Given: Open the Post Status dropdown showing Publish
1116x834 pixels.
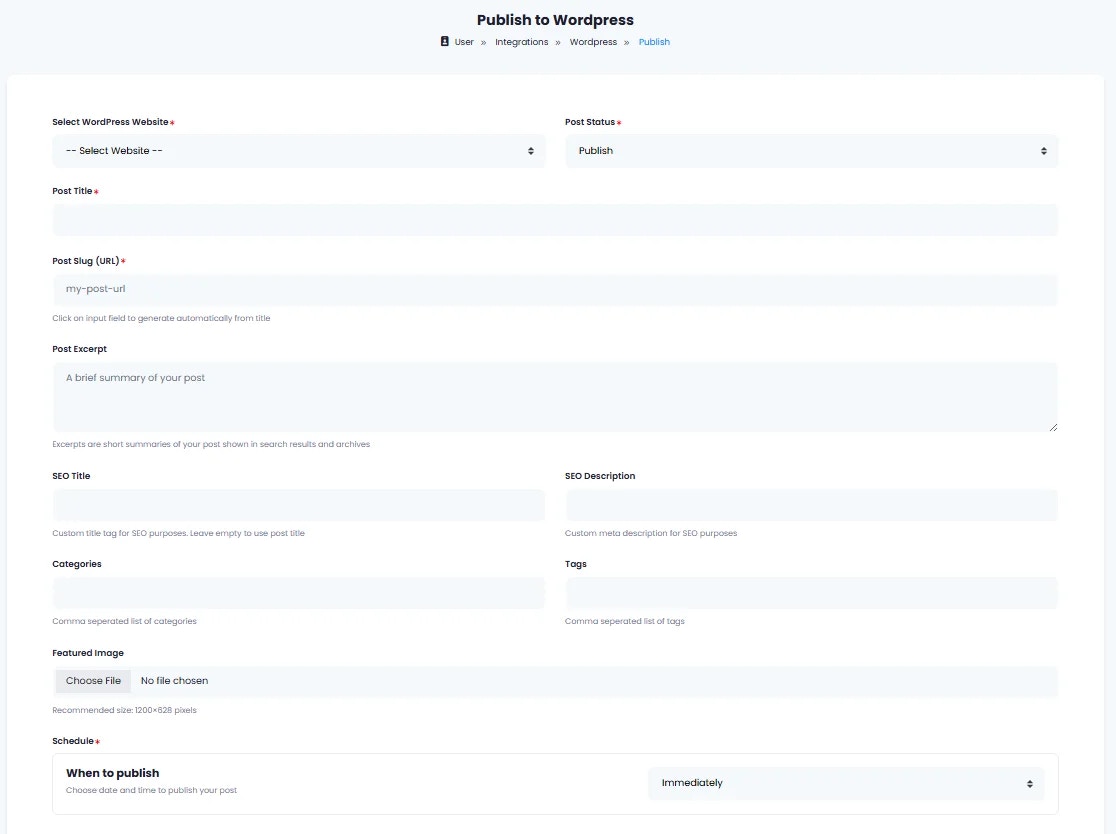Looking at the screenshot, I should pyautogui.click(x=811, y=150).
